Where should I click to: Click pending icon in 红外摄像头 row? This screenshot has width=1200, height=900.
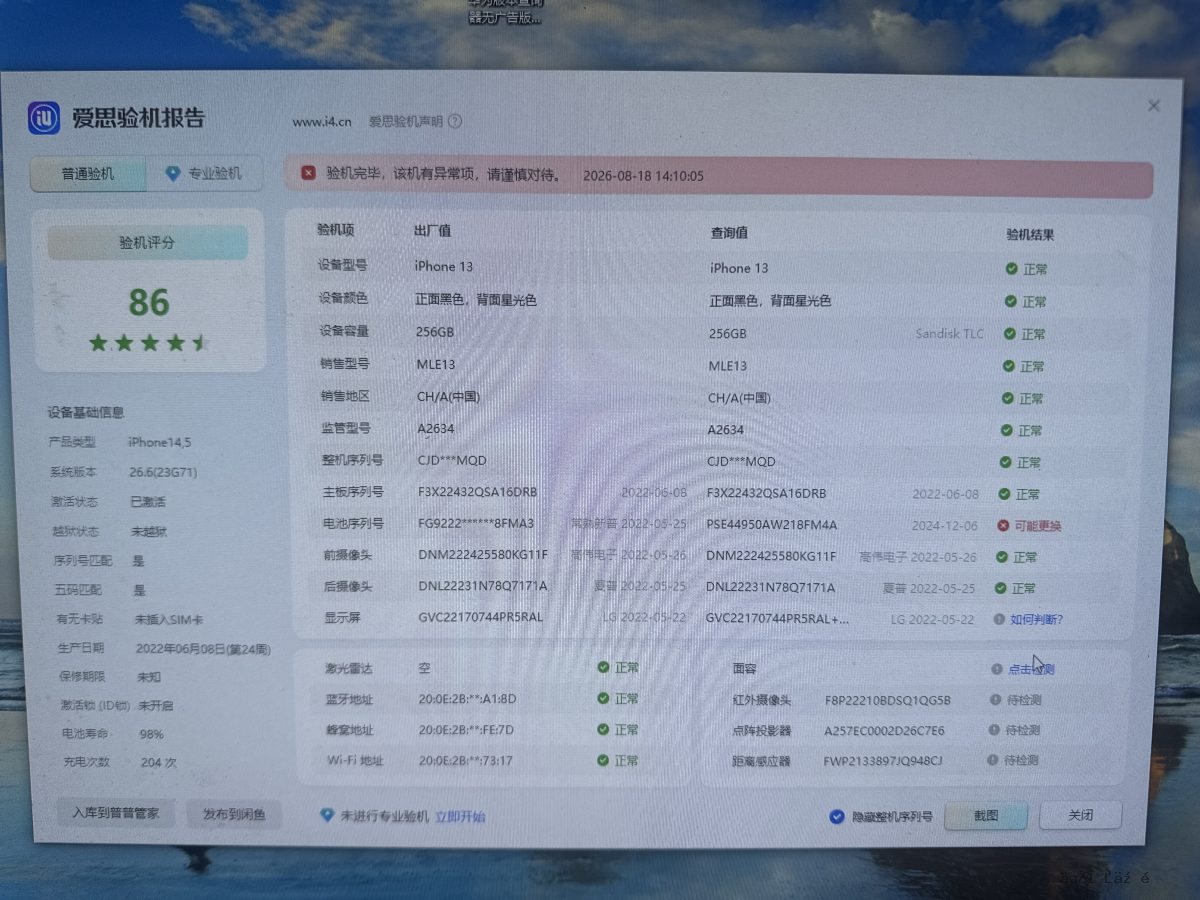pyautogui.click(x=996, y=700)
